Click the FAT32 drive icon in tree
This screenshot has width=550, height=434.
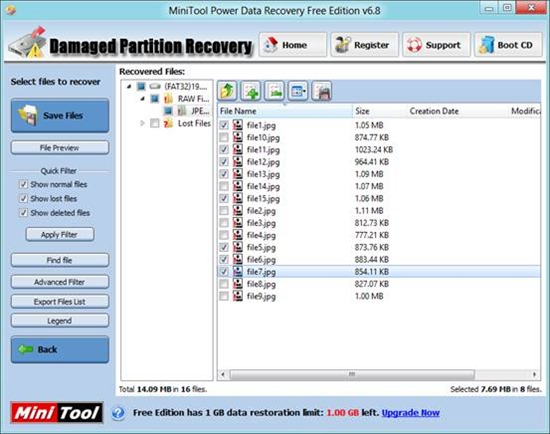click(x=155, y=86)
